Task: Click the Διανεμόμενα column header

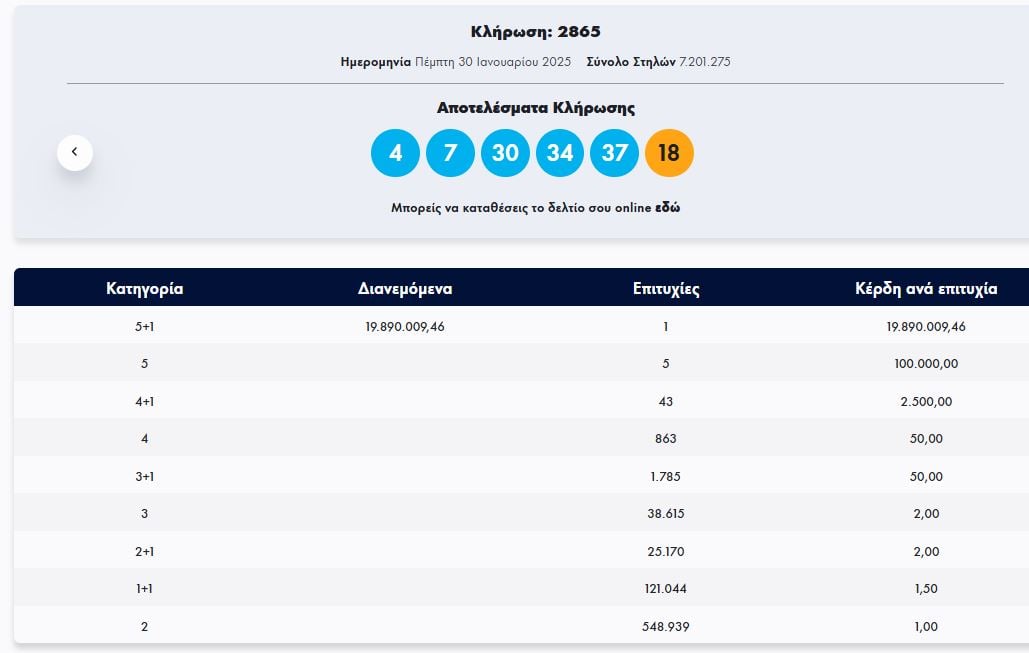Action: pos(405,289)
